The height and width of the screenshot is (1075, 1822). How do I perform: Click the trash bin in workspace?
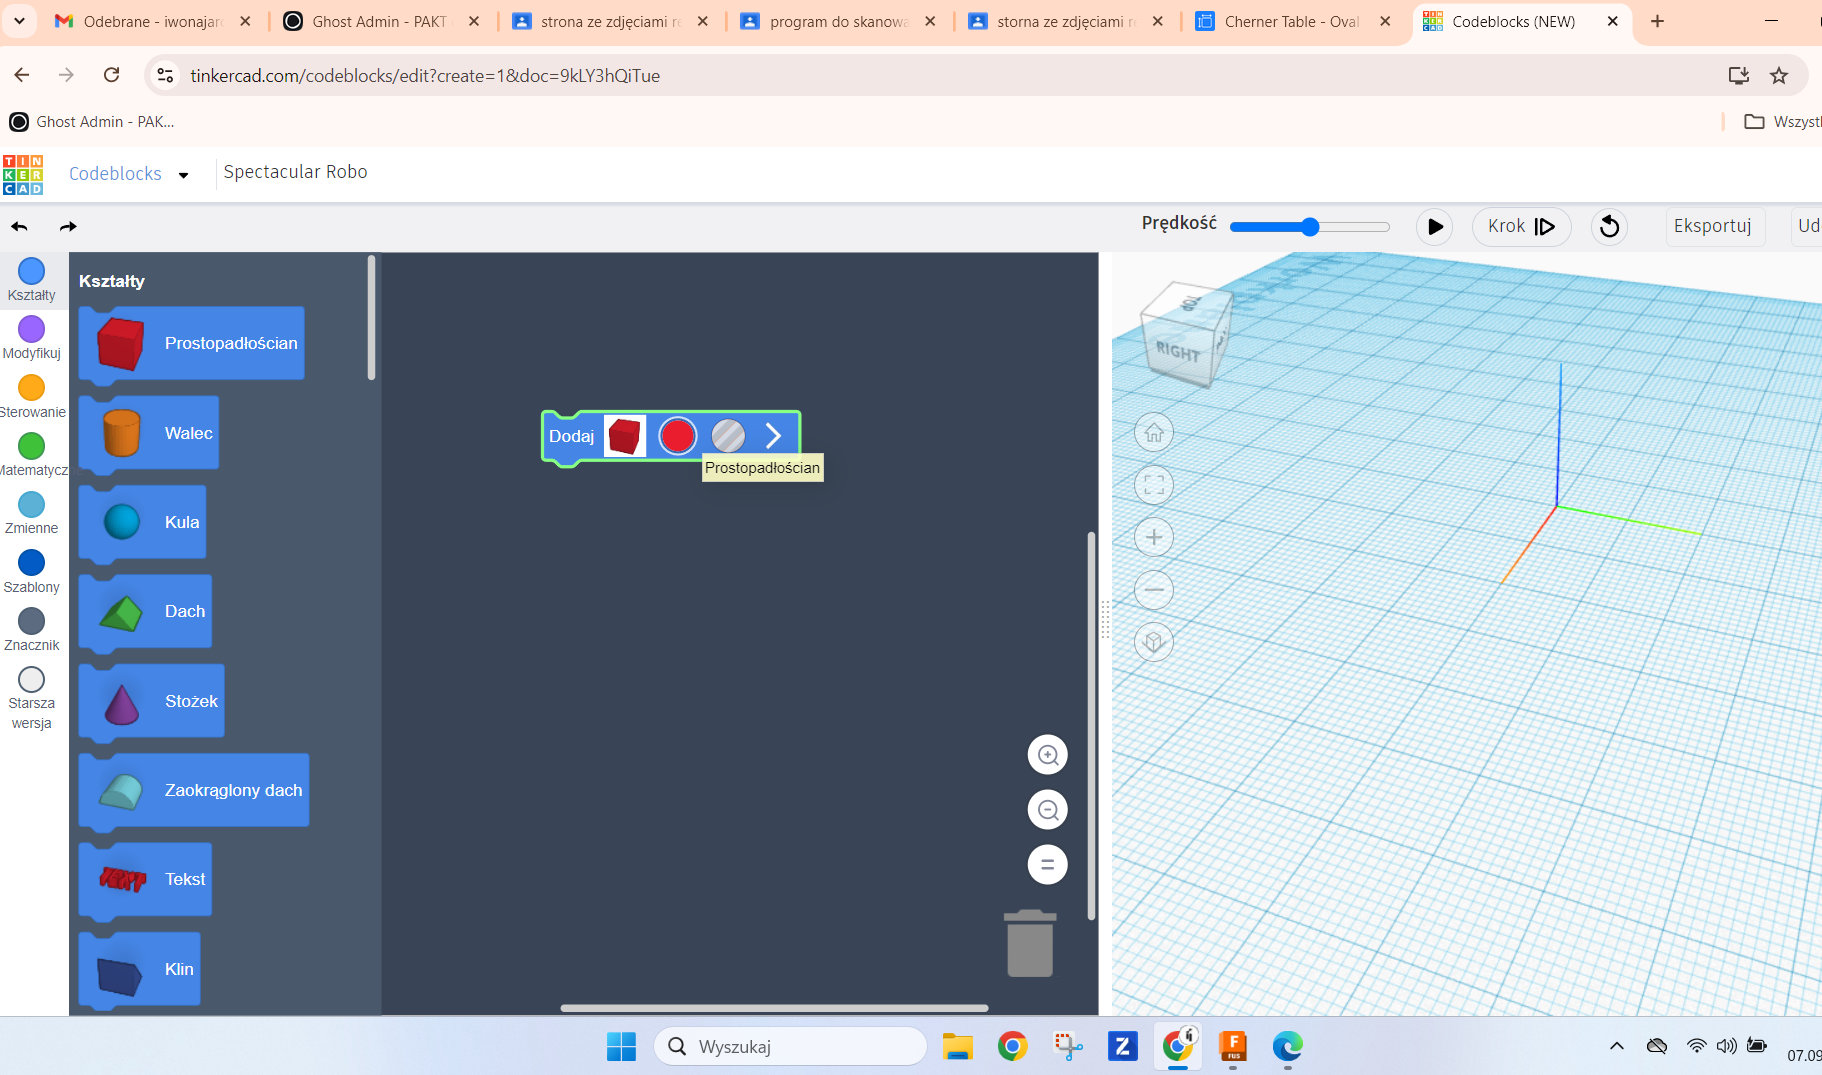pos(1030,943)
